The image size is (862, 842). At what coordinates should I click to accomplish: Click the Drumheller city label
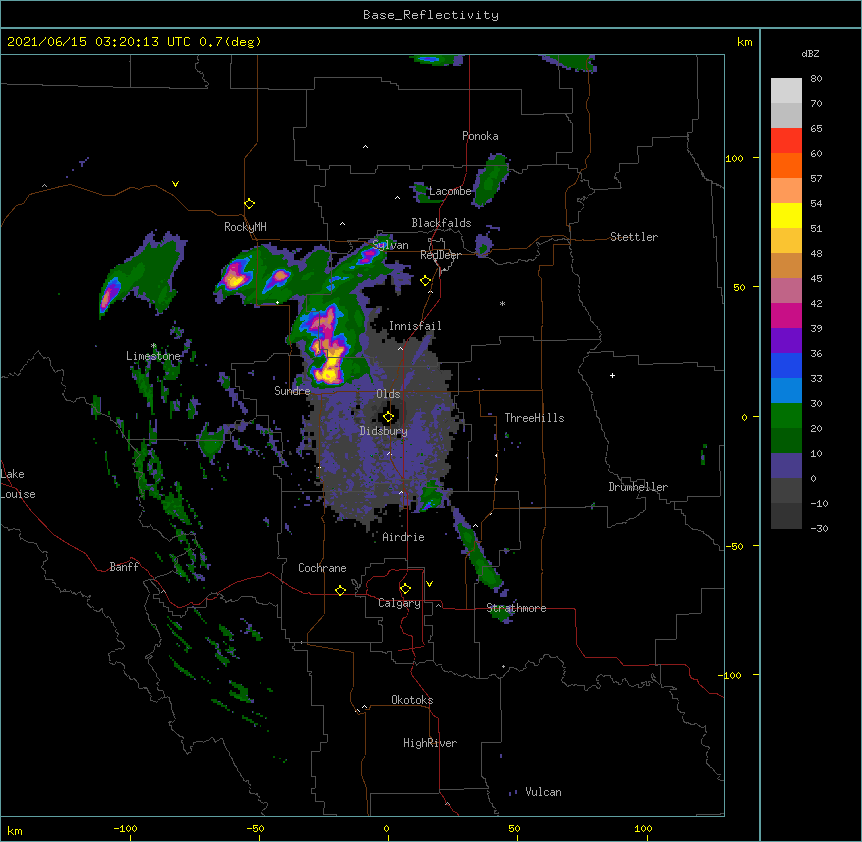click(x=638, y=487)
